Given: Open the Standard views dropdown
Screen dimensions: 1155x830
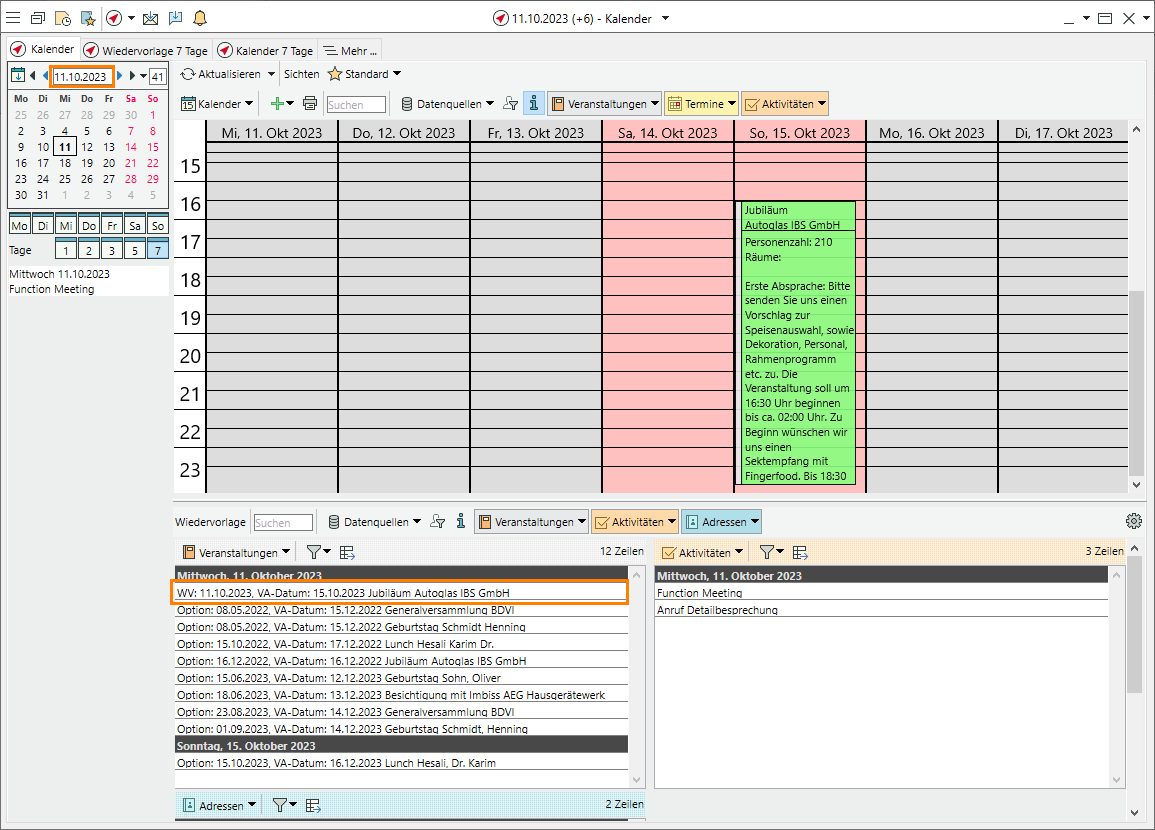Looking at the screenshot, I should (x=365, y=74).
